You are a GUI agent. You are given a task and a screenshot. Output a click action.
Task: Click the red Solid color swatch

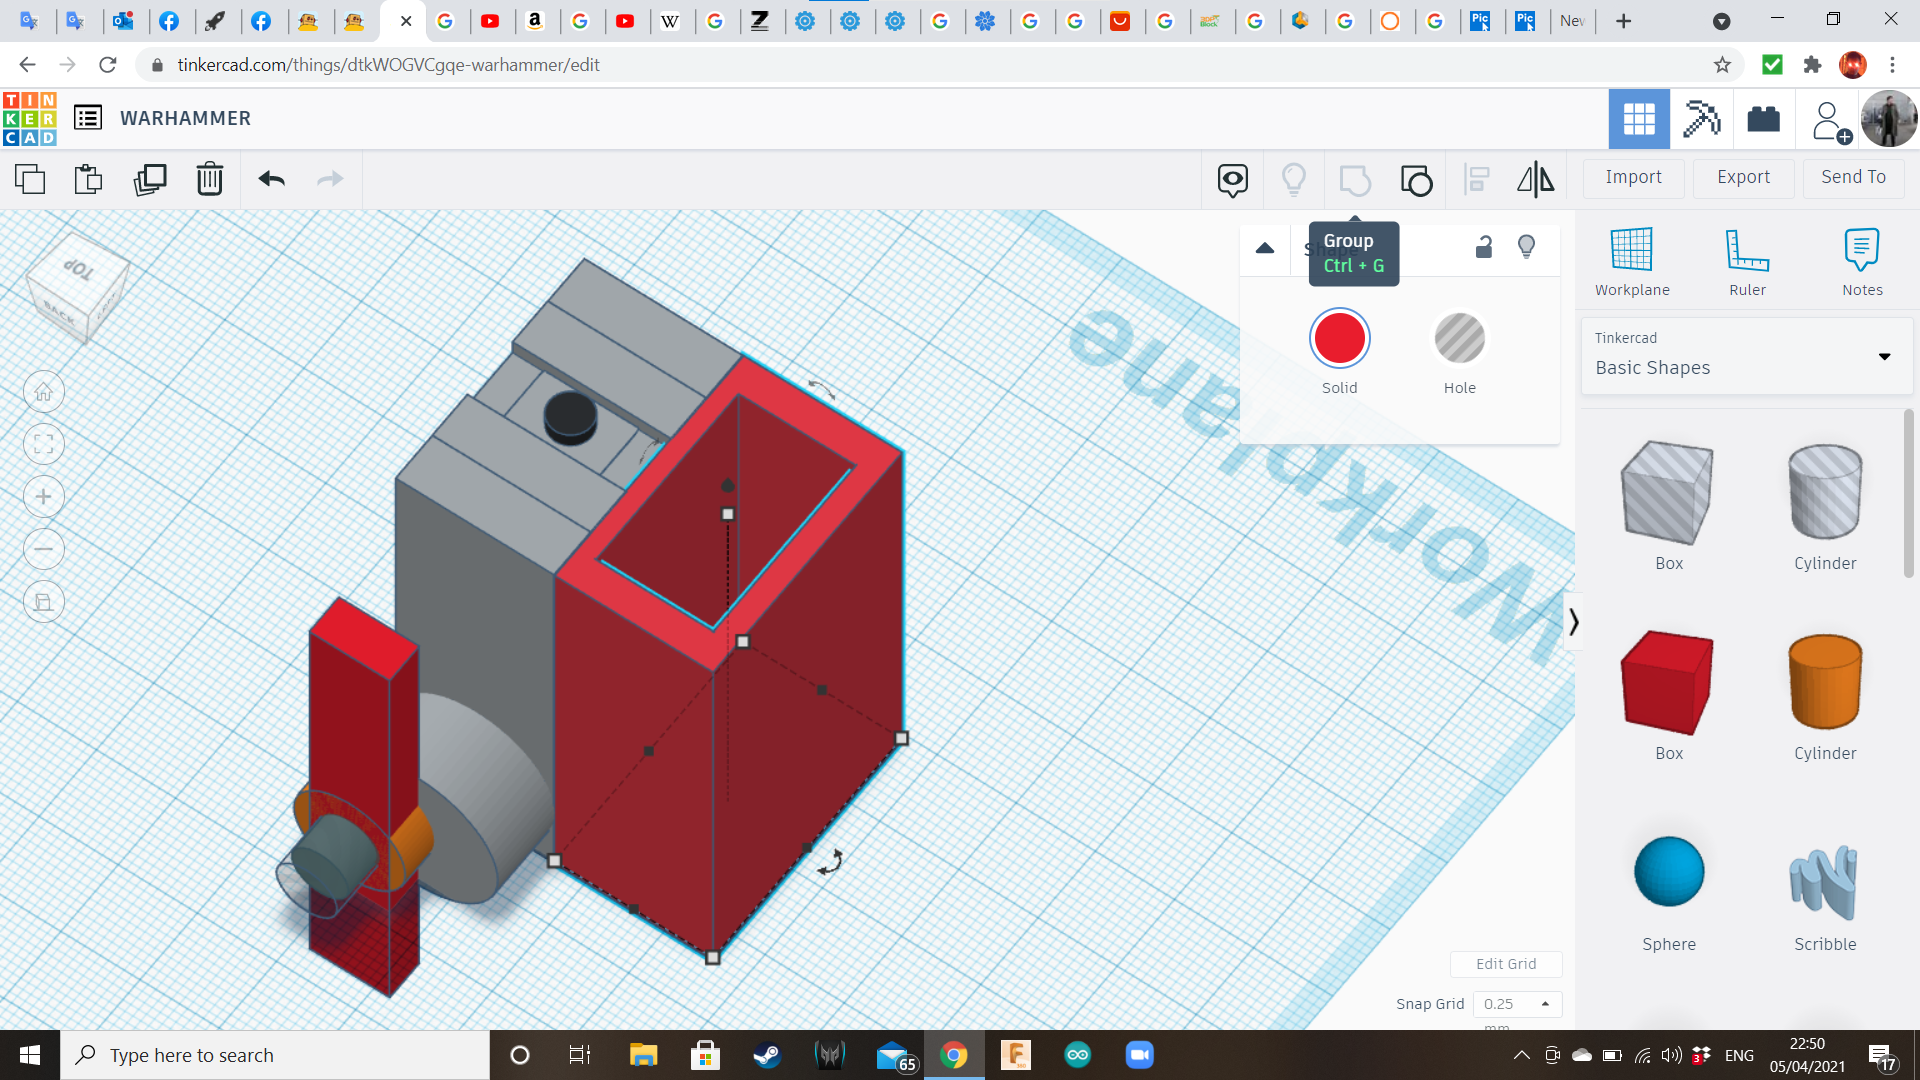[x=1339, y=339]
